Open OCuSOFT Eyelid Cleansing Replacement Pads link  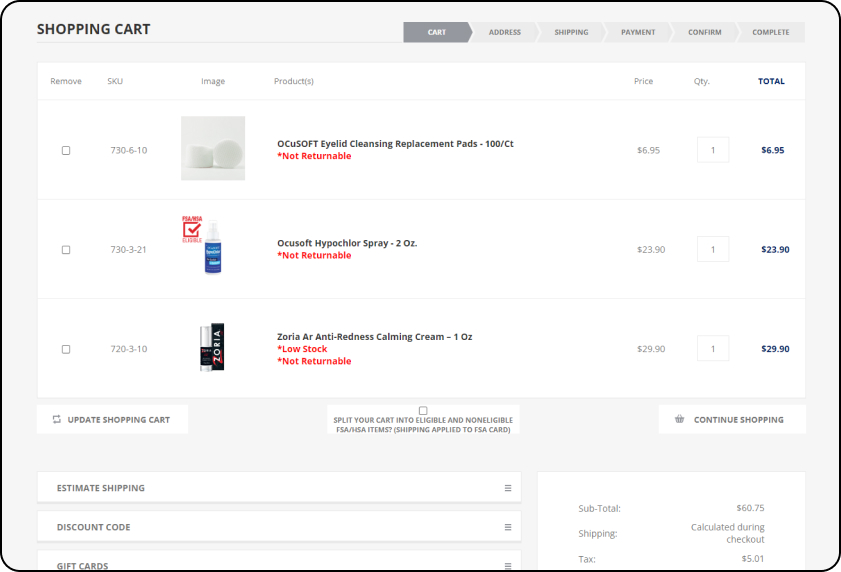(x=395, y=144)
